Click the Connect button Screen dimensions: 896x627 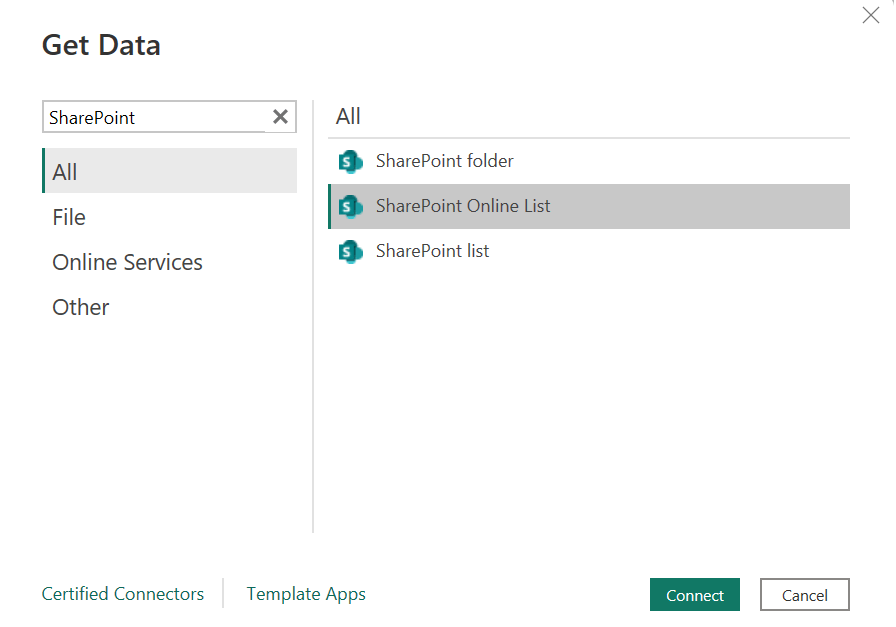point(694,594)
